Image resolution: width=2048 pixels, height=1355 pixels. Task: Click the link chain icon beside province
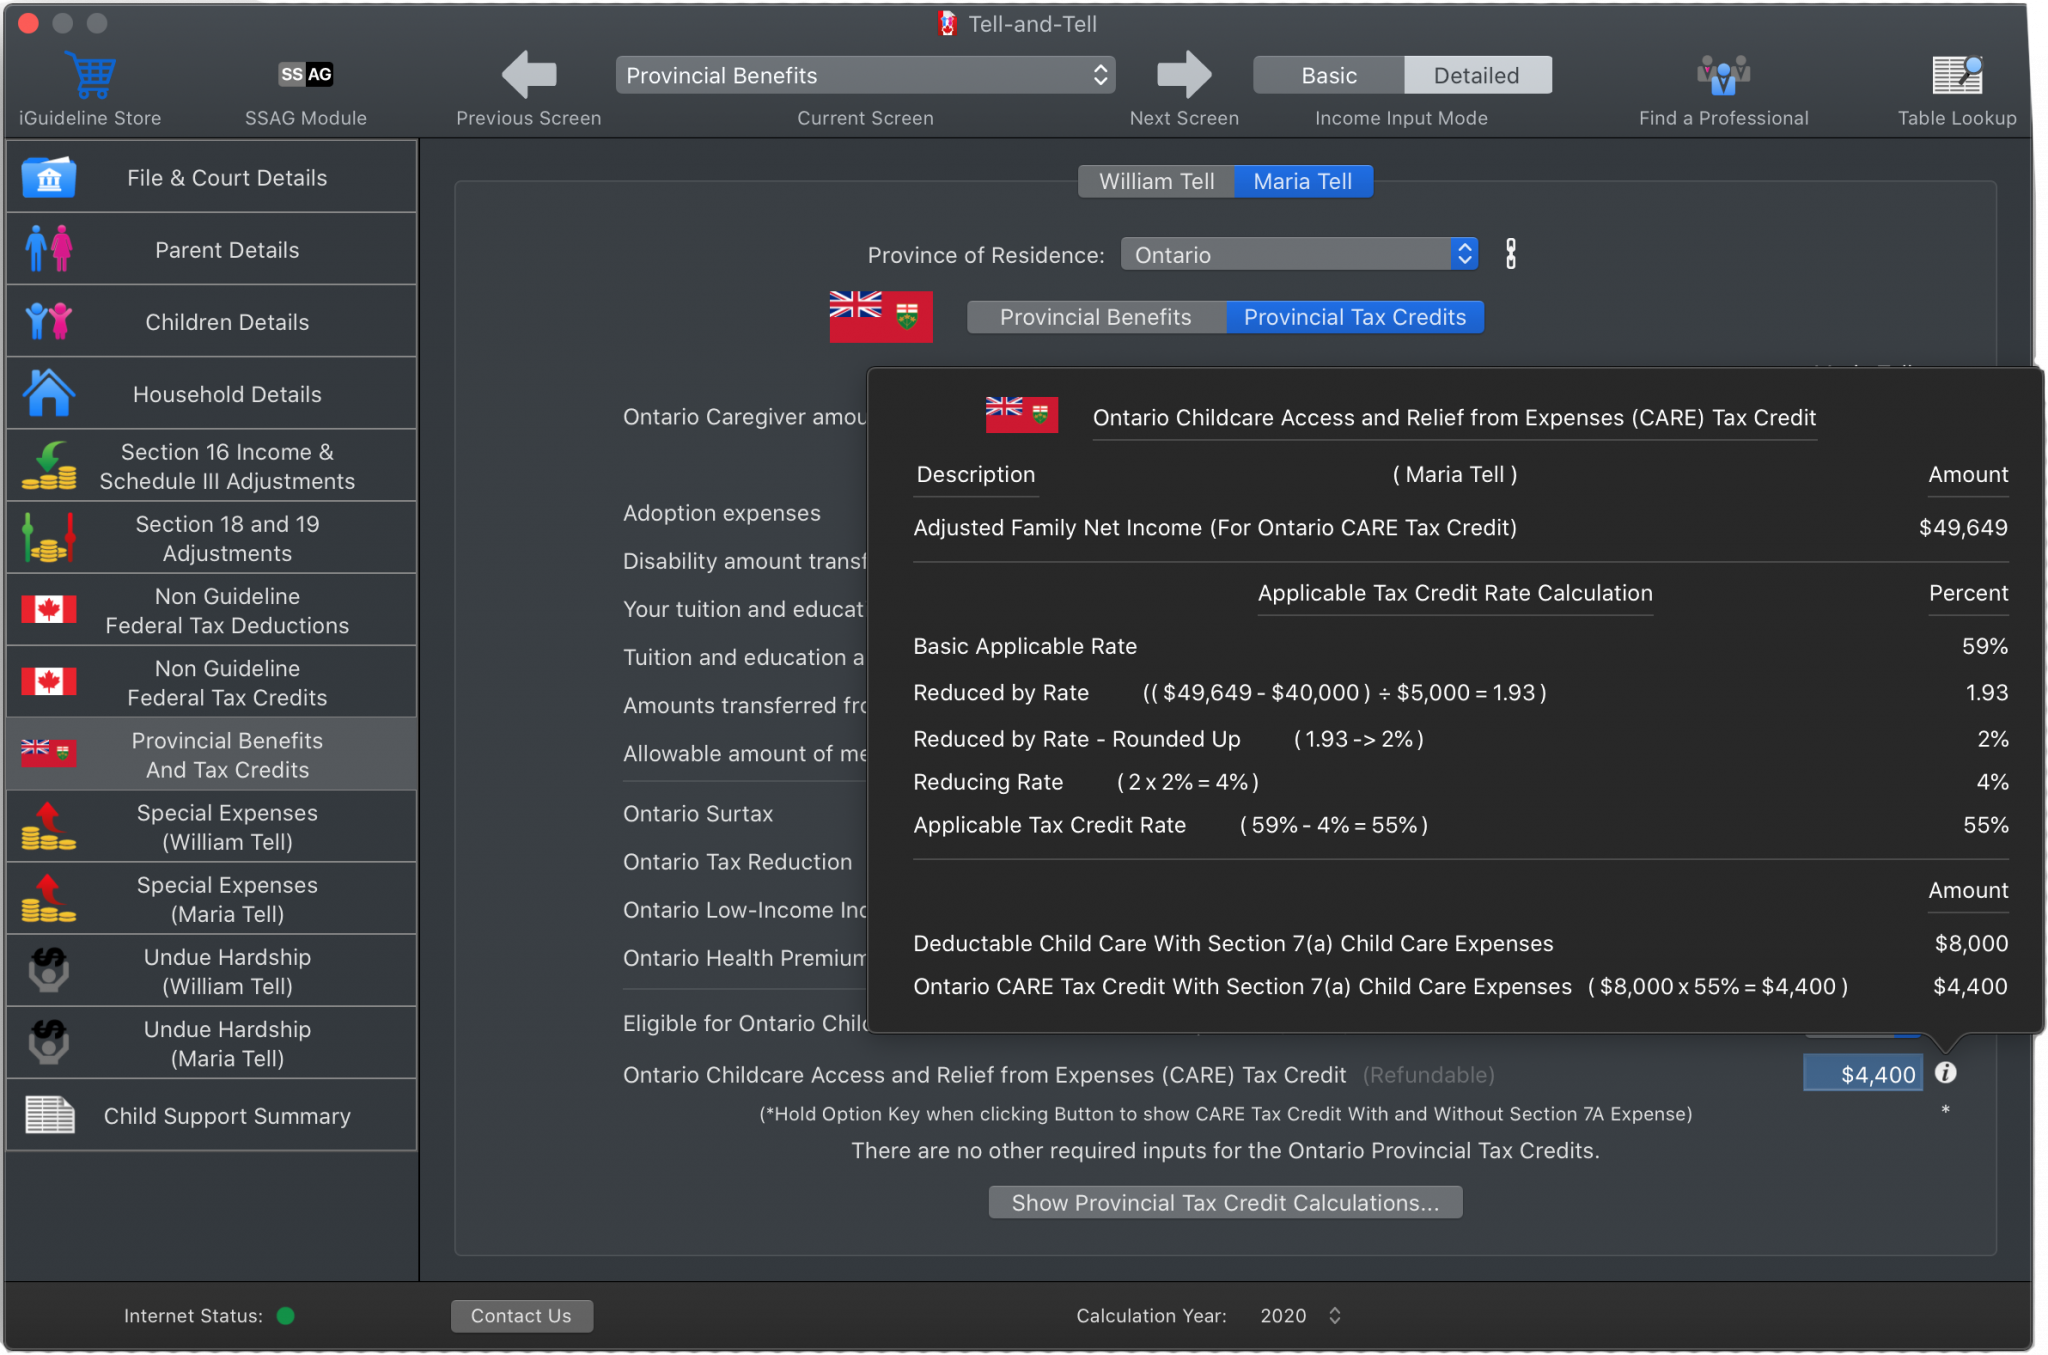[x=1511, y=254]
